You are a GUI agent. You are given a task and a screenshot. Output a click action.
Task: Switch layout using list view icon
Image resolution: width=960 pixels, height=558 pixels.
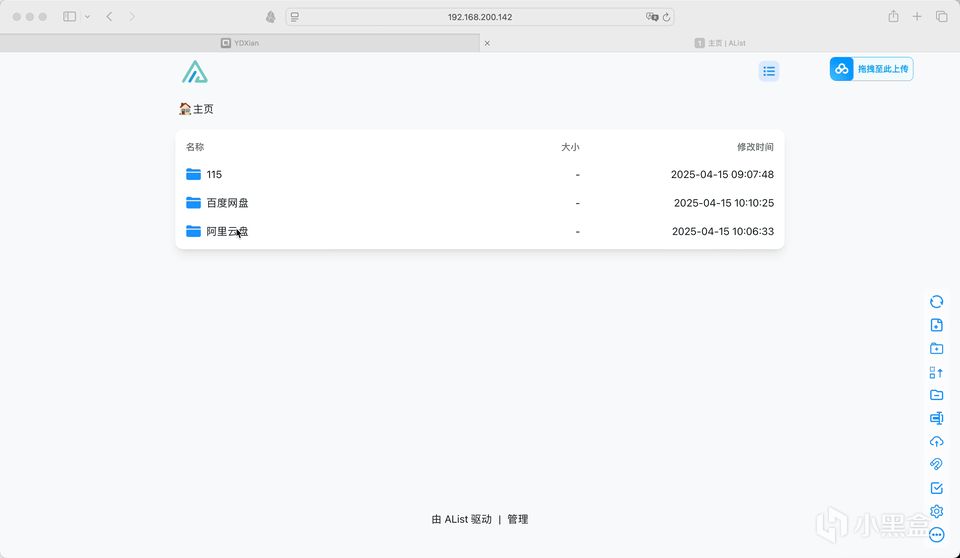click(x=768, y=71)
